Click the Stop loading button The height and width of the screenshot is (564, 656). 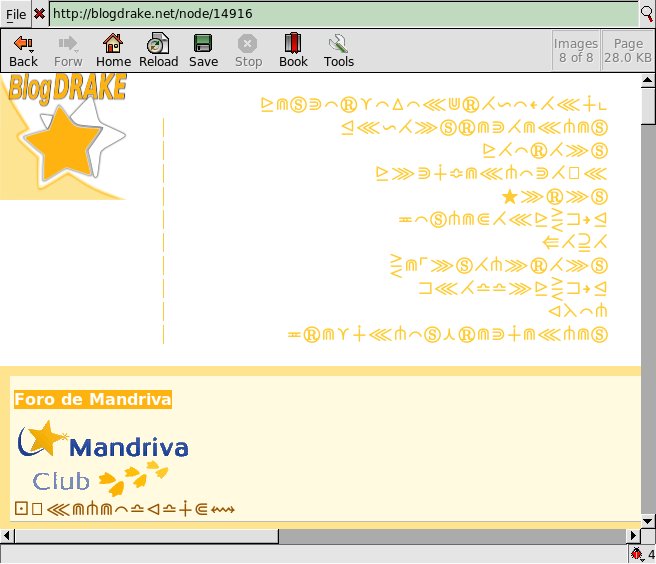tap(248, 50)
